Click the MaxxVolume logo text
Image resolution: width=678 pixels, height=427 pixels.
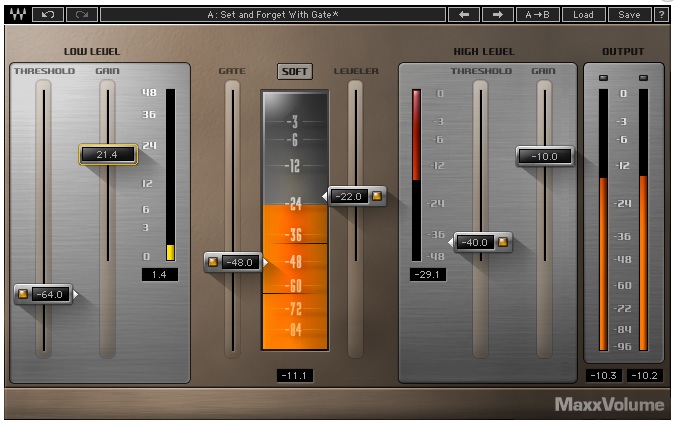609,405
